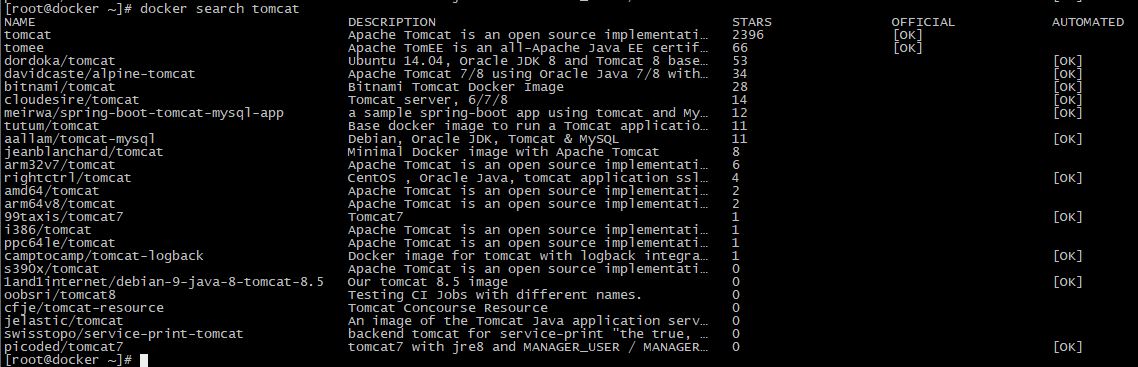Click the dordoka/tomcat image name
The width and height of the screenshot is (1138, 367).
click(60, 61)
